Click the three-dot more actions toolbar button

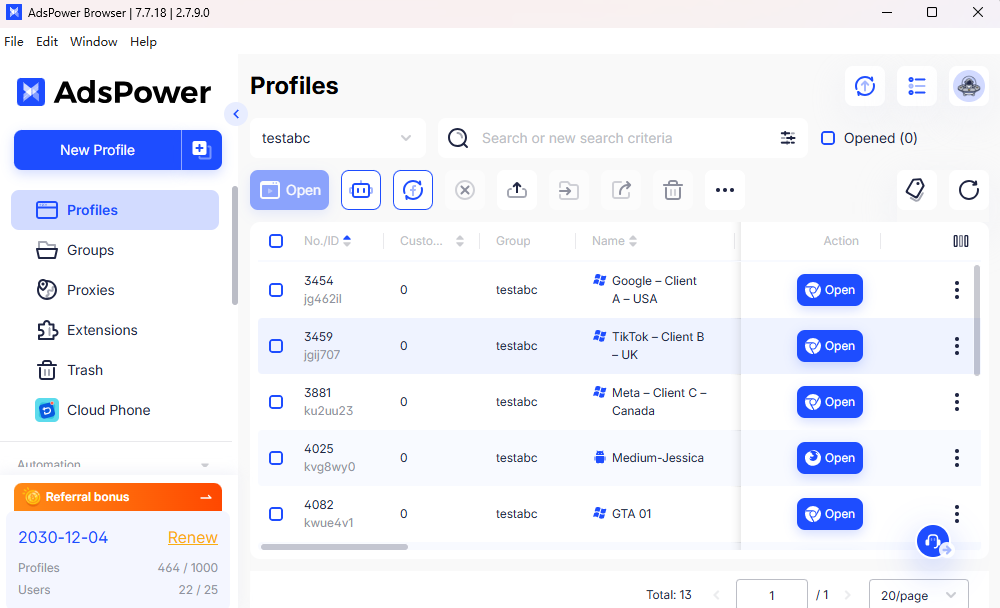click(x=725, y=190)
